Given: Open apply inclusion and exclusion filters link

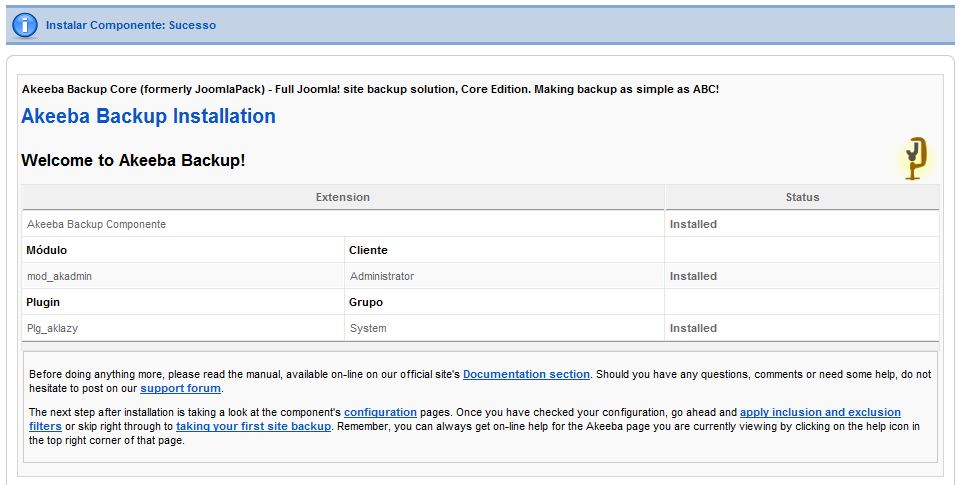Looking at the screenshot, I should pos(820,412).
